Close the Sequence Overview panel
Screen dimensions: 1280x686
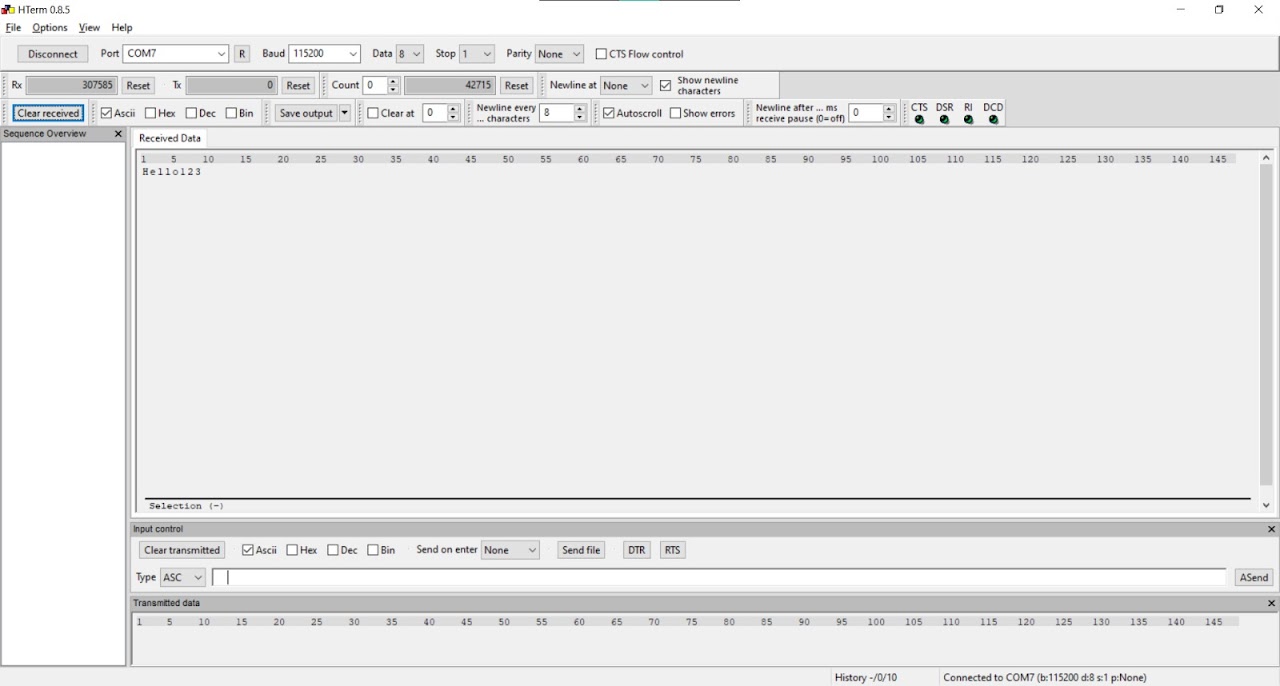click(x=118, y=134)
